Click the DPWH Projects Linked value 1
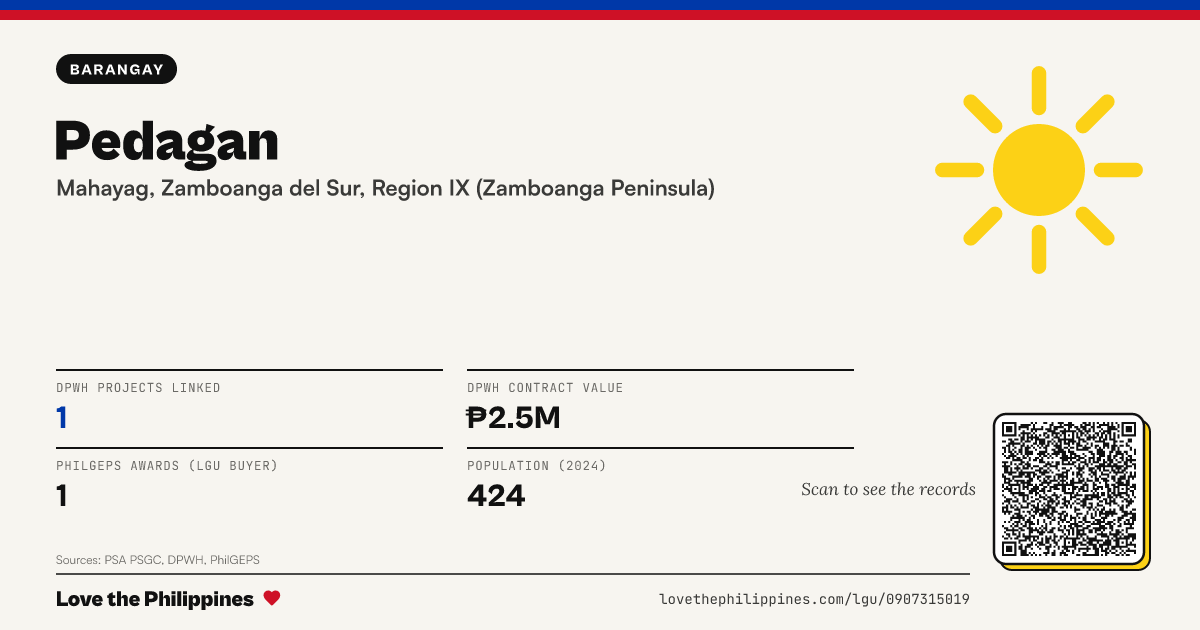The height and width of the screenshot is (630, 1200). click(62, 417)
